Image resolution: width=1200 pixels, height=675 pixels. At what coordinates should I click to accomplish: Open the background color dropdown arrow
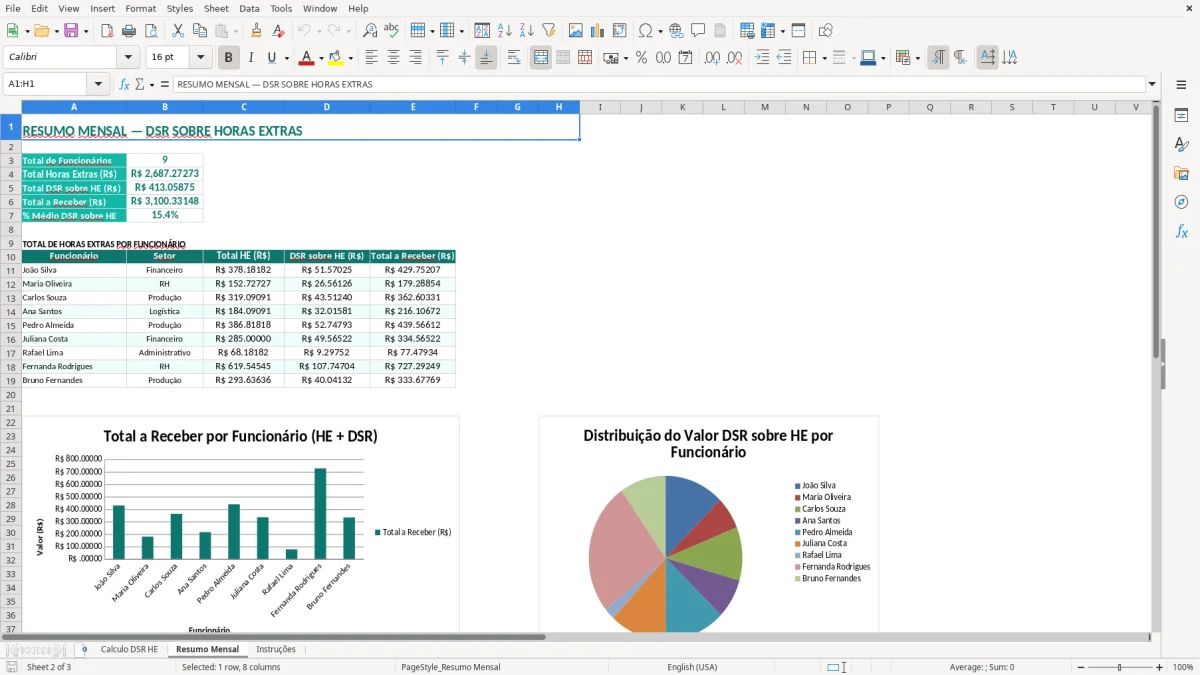click(x=350, y=58)
